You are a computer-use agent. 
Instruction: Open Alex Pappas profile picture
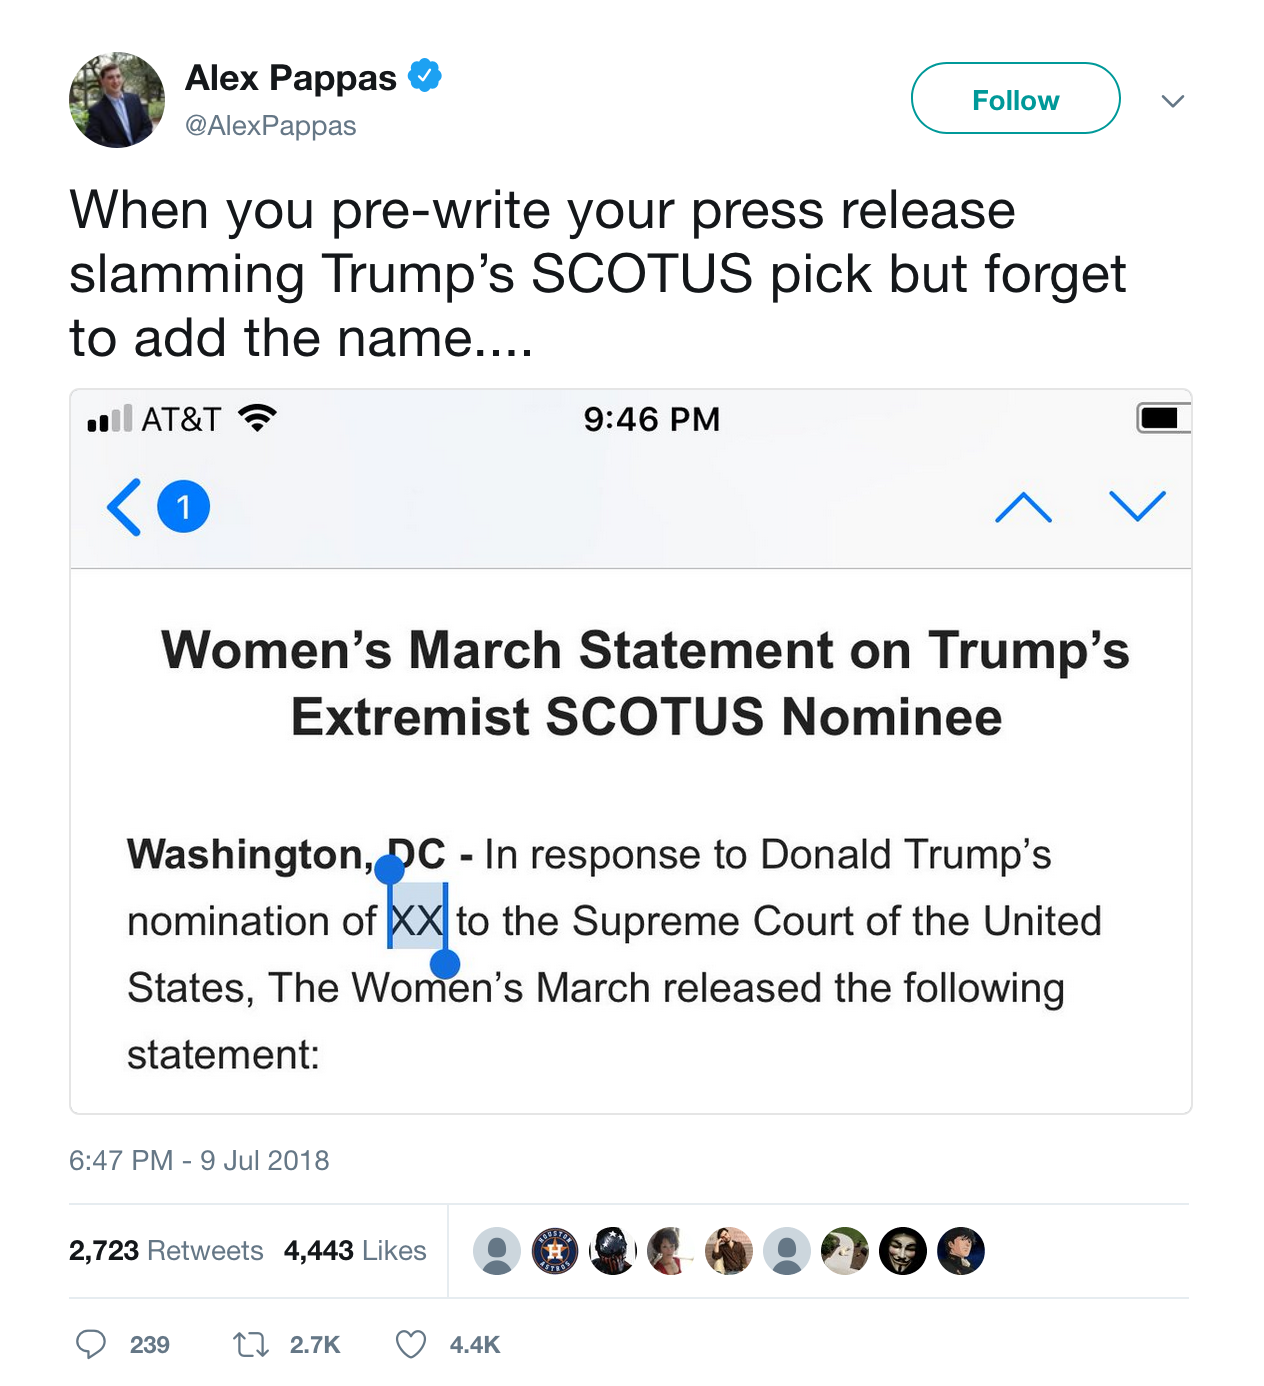click(116, 100)
